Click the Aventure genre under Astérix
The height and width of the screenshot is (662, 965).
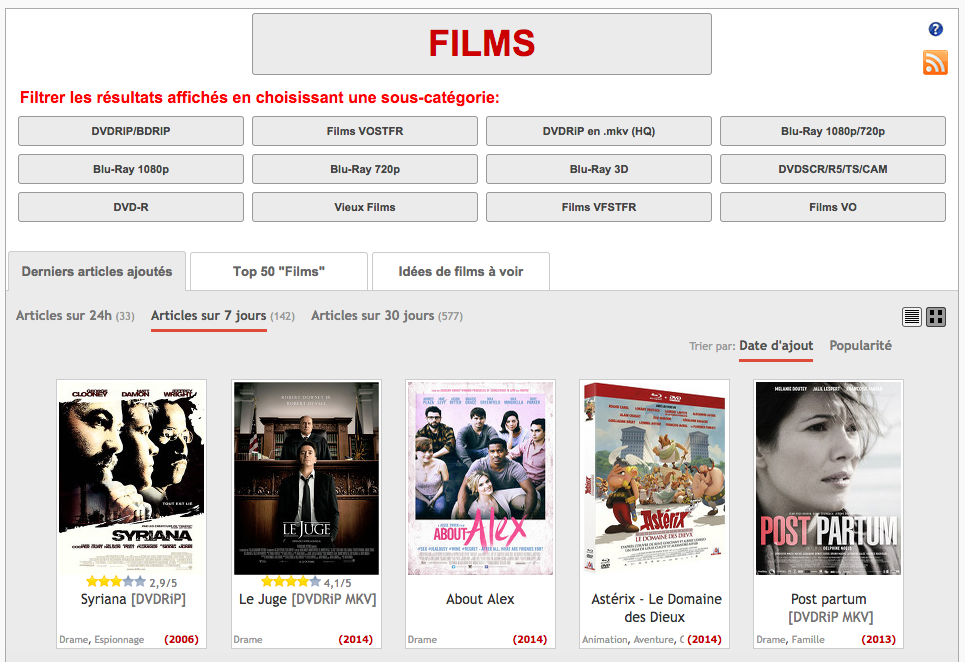pyautogui.click(x=654, y=640)
